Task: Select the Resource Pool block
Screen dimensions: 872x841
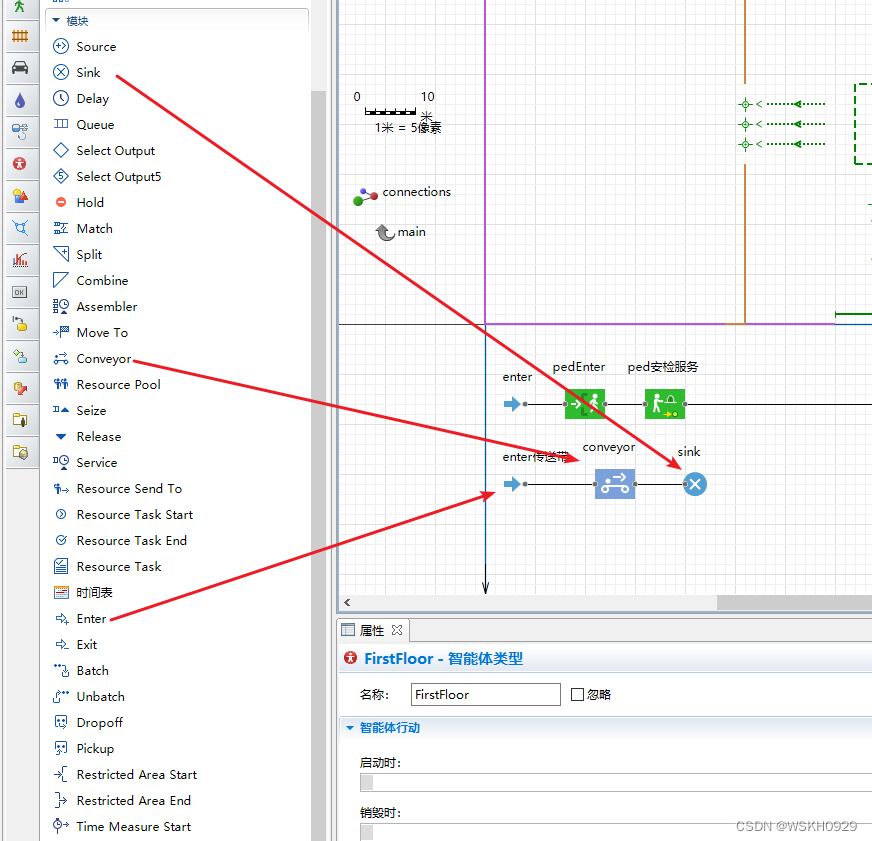Action: tap(107, 384)
